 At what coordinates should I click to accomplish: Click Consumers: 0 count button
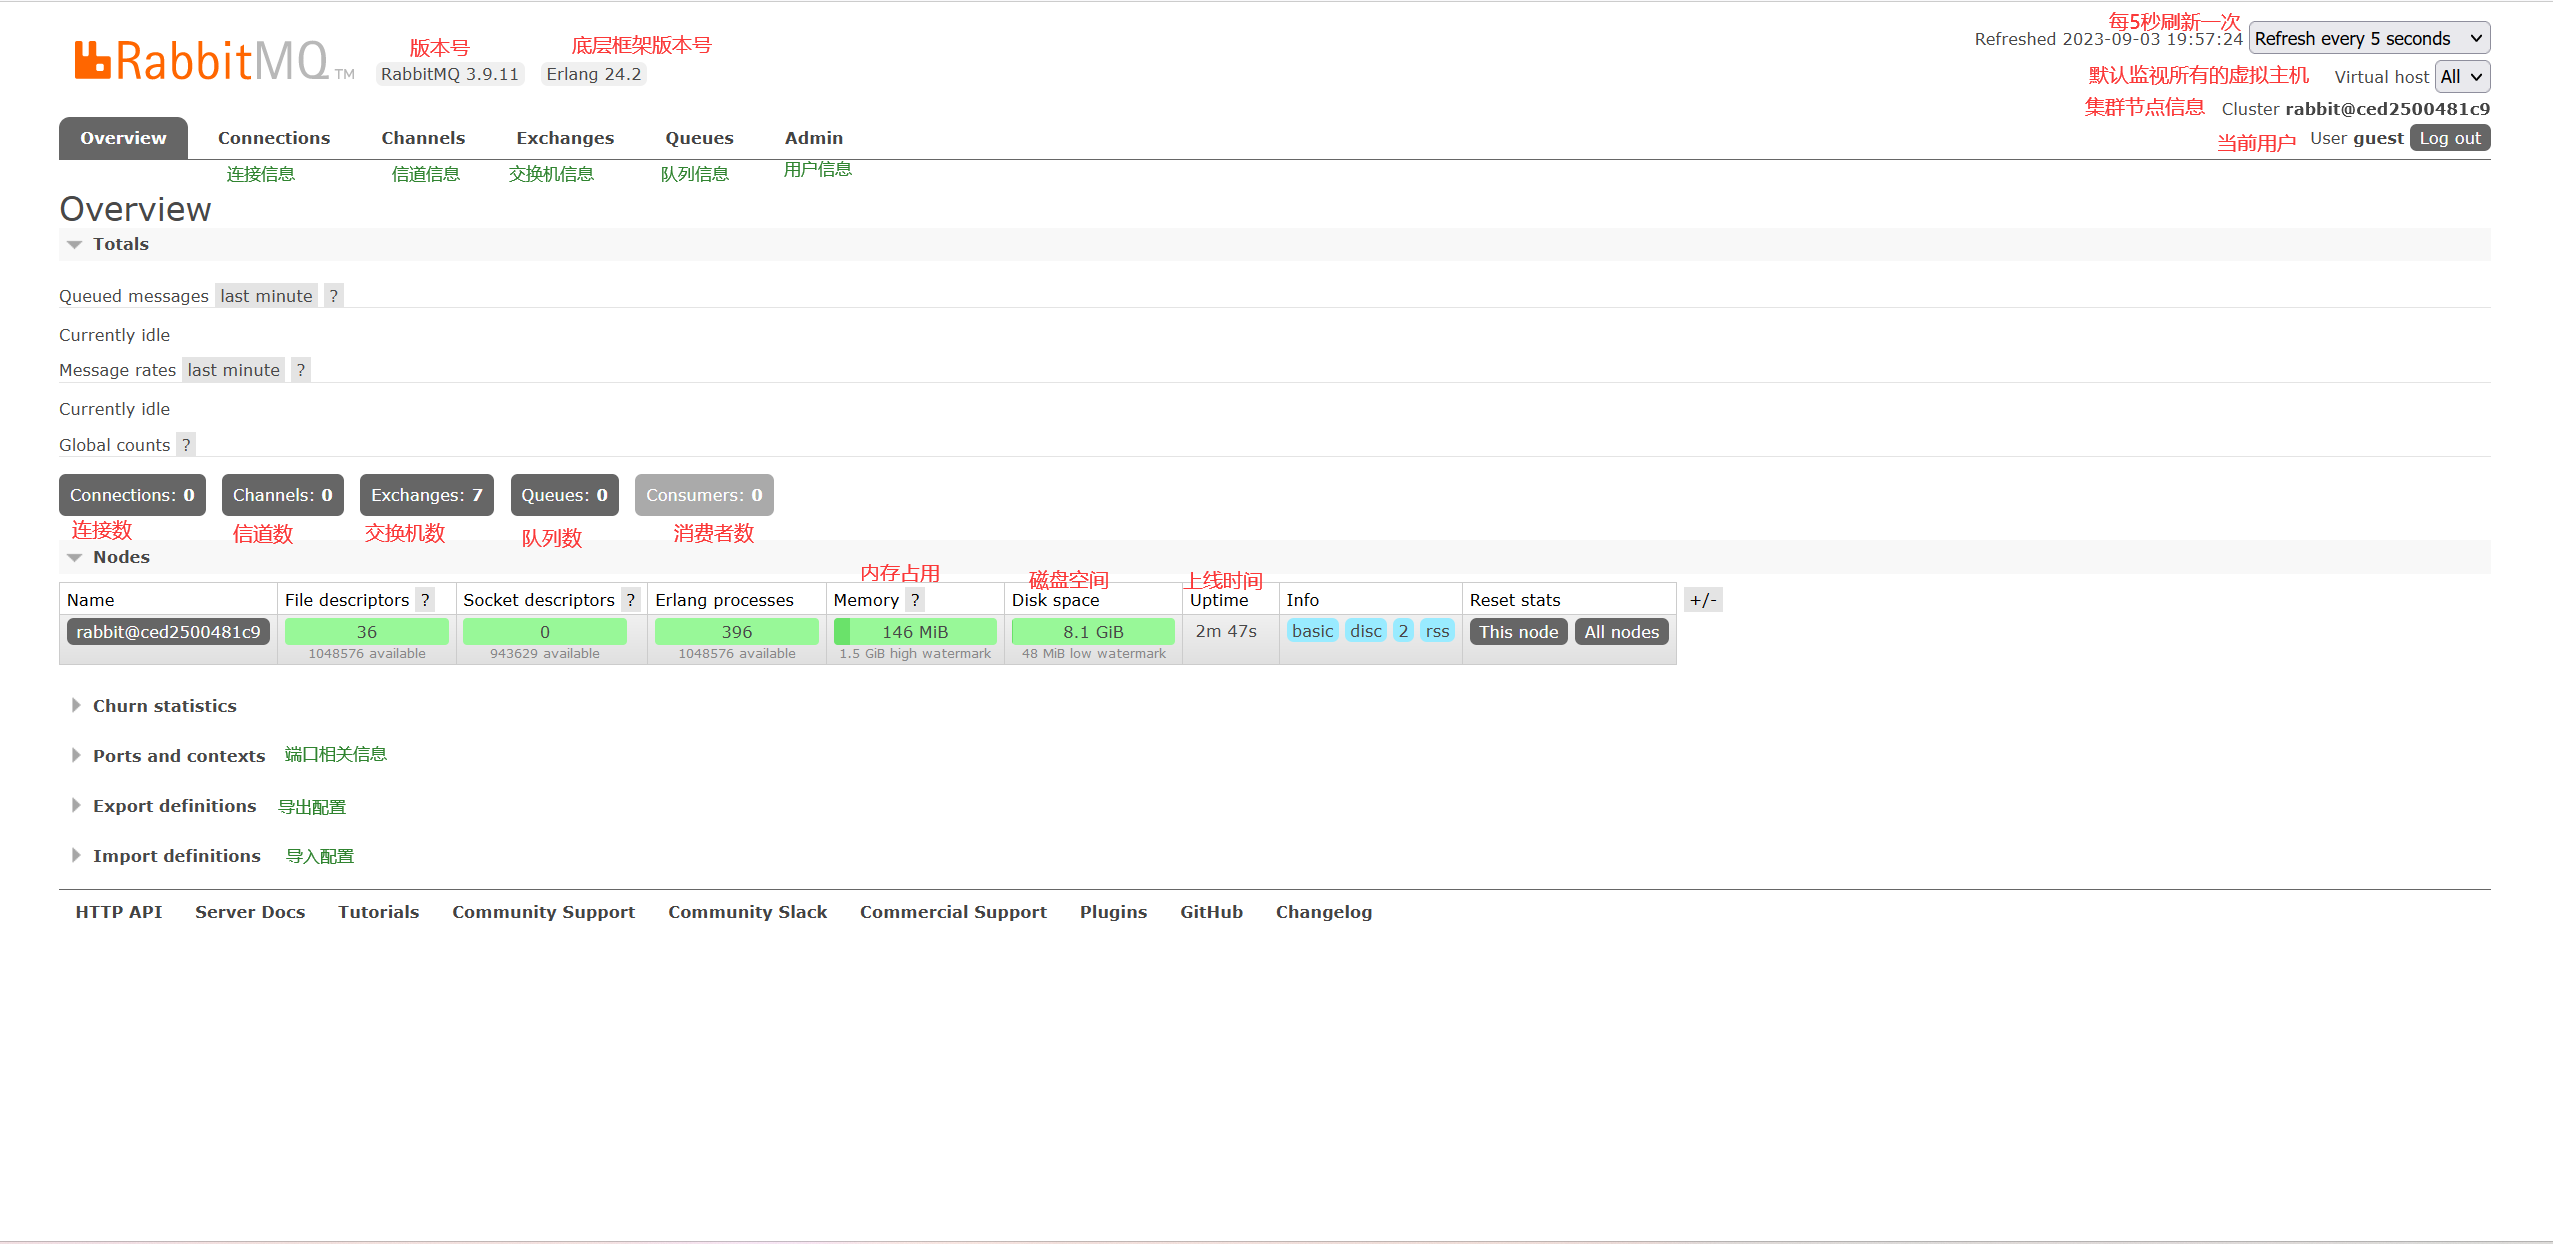click(704, 495)
